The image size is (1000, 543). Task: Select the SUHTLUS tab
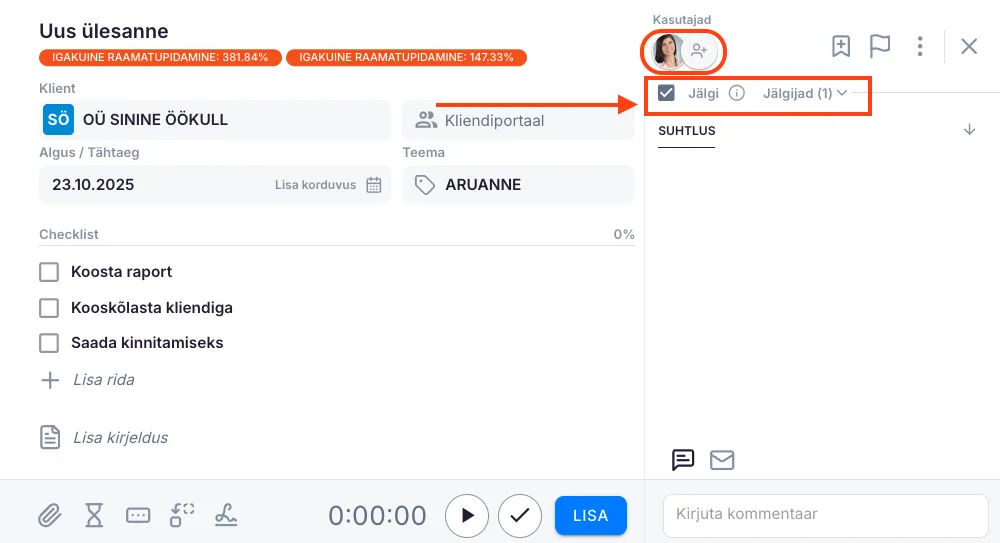687,131
